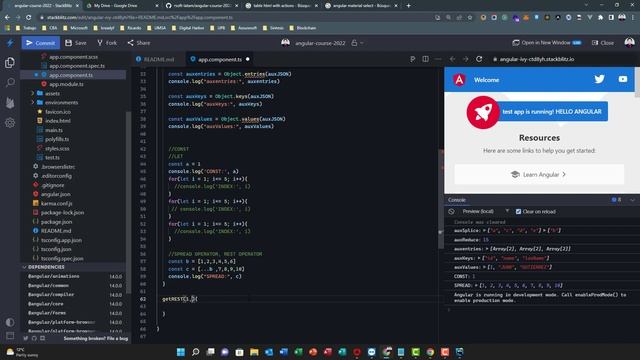Image resolution: width=640 pixels, height=360 pixels.
Task: Switch to My Drive - Google Drive browser tab
Action: click(x=121, y=6)
